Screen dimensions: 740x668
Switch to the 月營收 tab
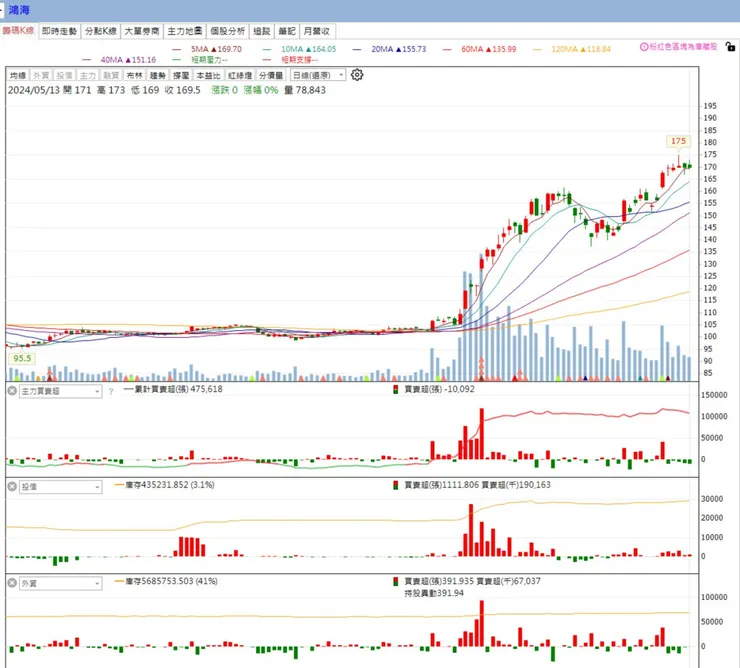317,31
